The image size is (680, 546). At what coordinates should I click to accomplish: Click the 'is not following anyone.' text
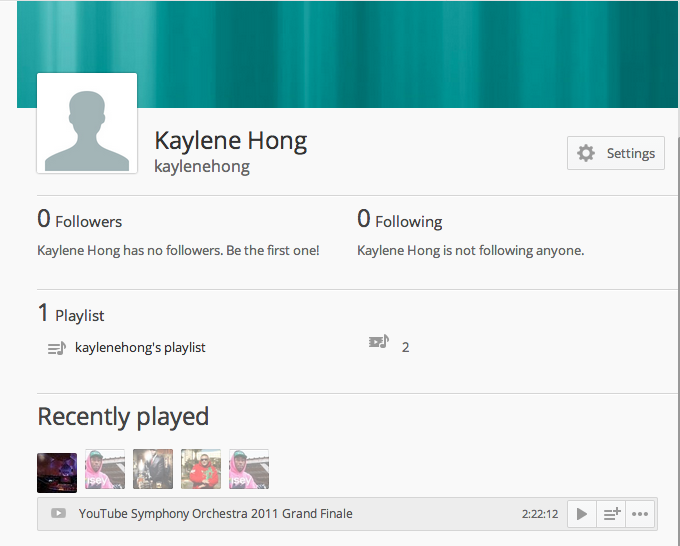pos(513,250)
